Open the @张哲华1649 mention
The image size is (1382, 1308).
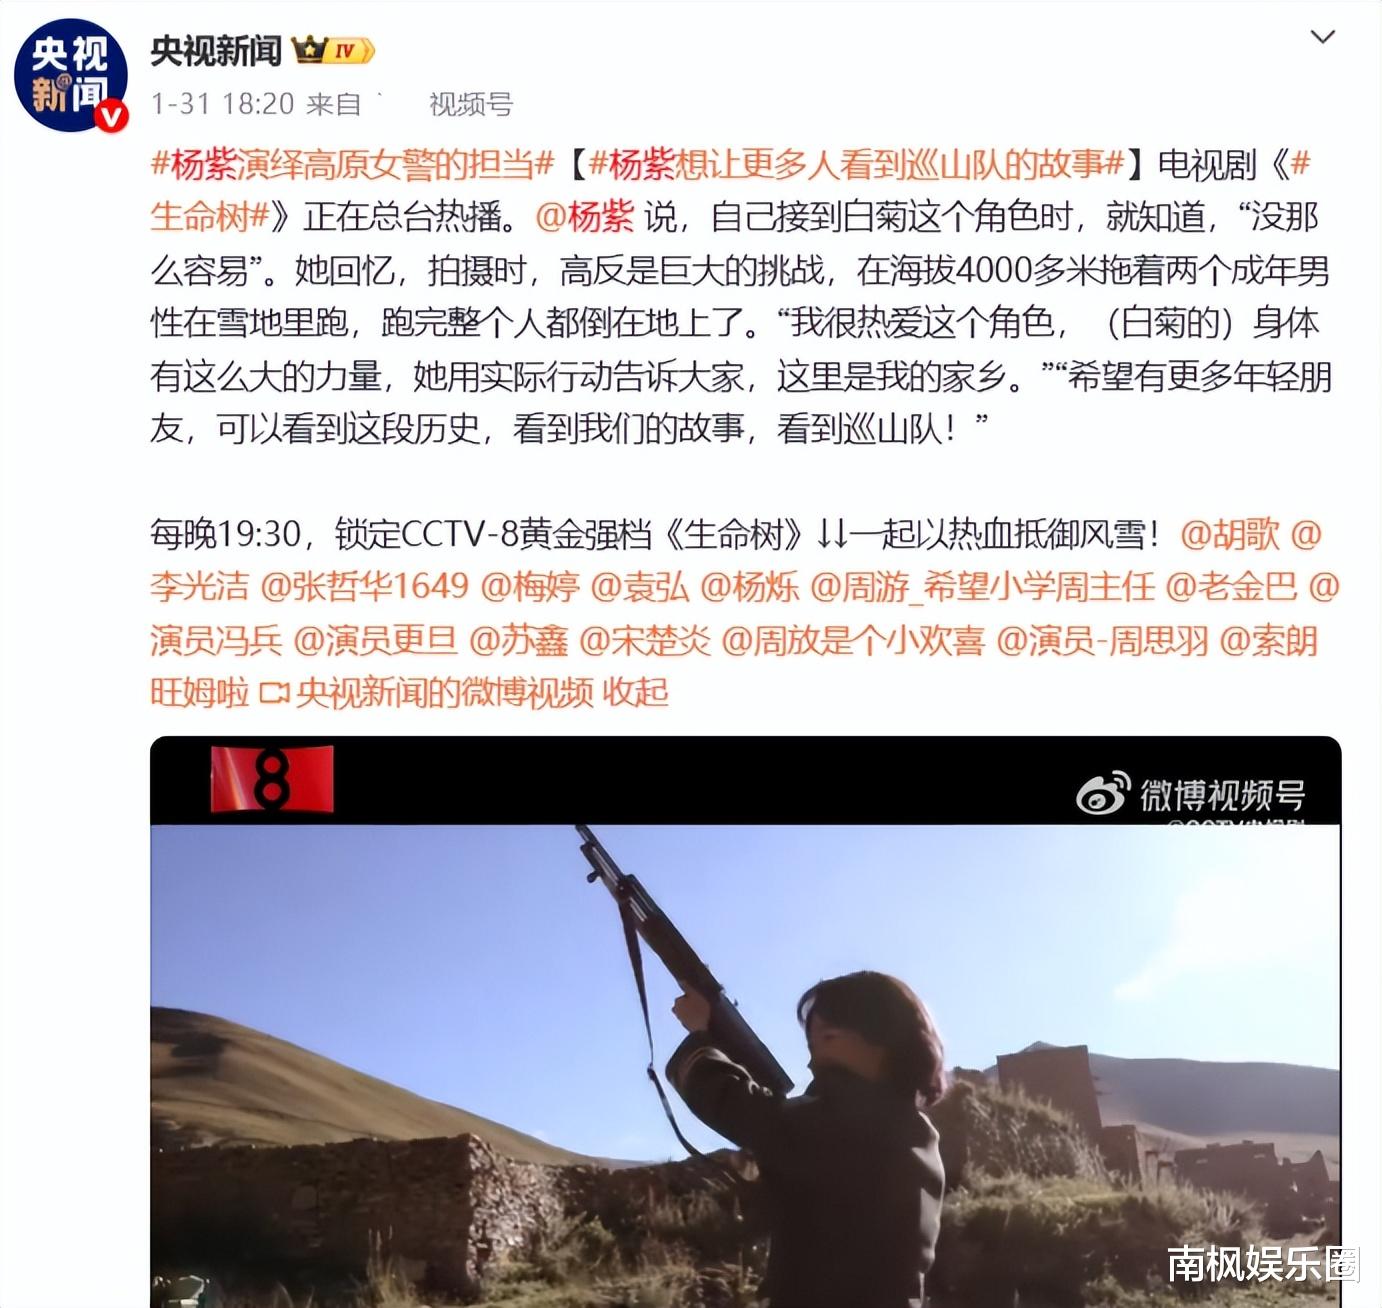[365, 586]
